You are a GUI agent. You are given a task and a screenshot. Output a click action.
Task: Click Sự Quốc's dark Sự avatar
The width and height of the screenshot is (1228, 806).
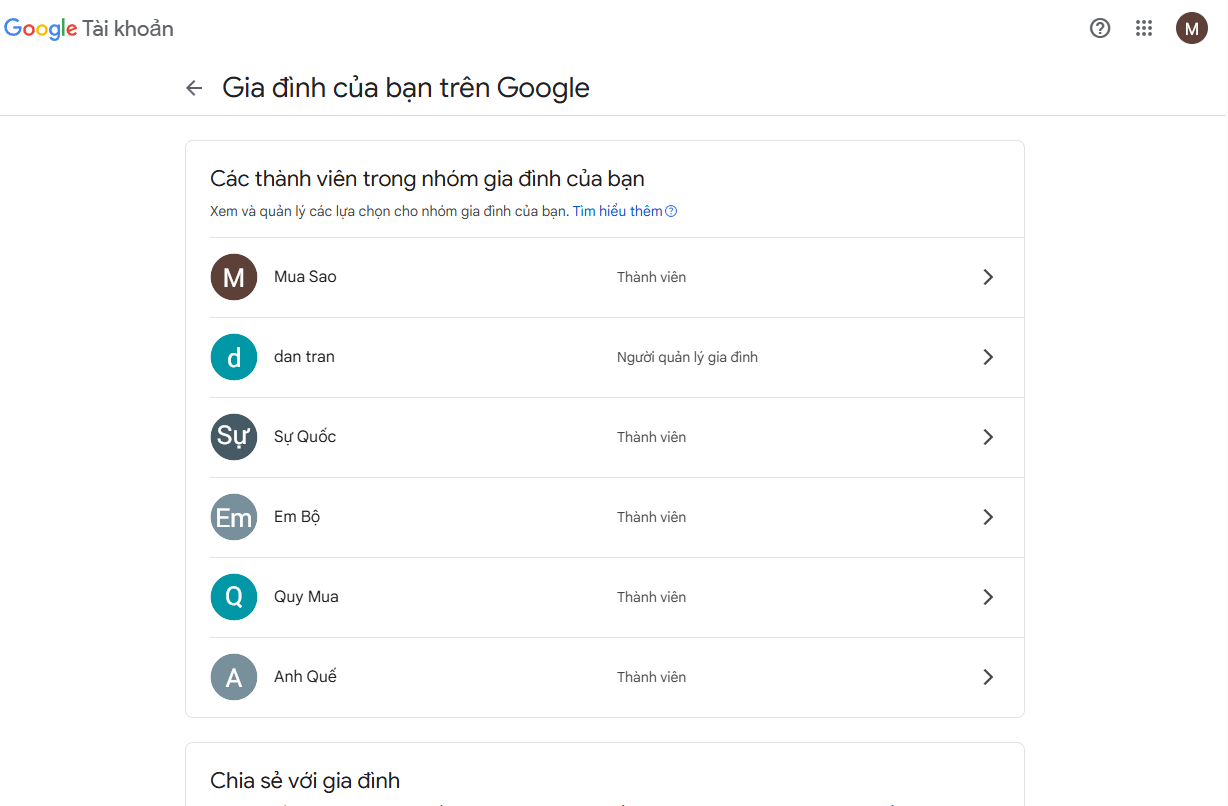[234, 437]
